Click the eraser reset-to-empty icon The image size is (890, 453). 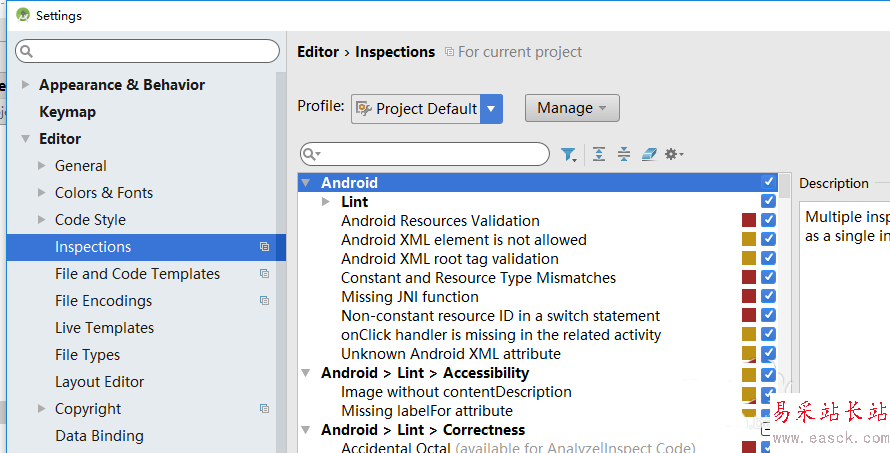click(649, 154)
